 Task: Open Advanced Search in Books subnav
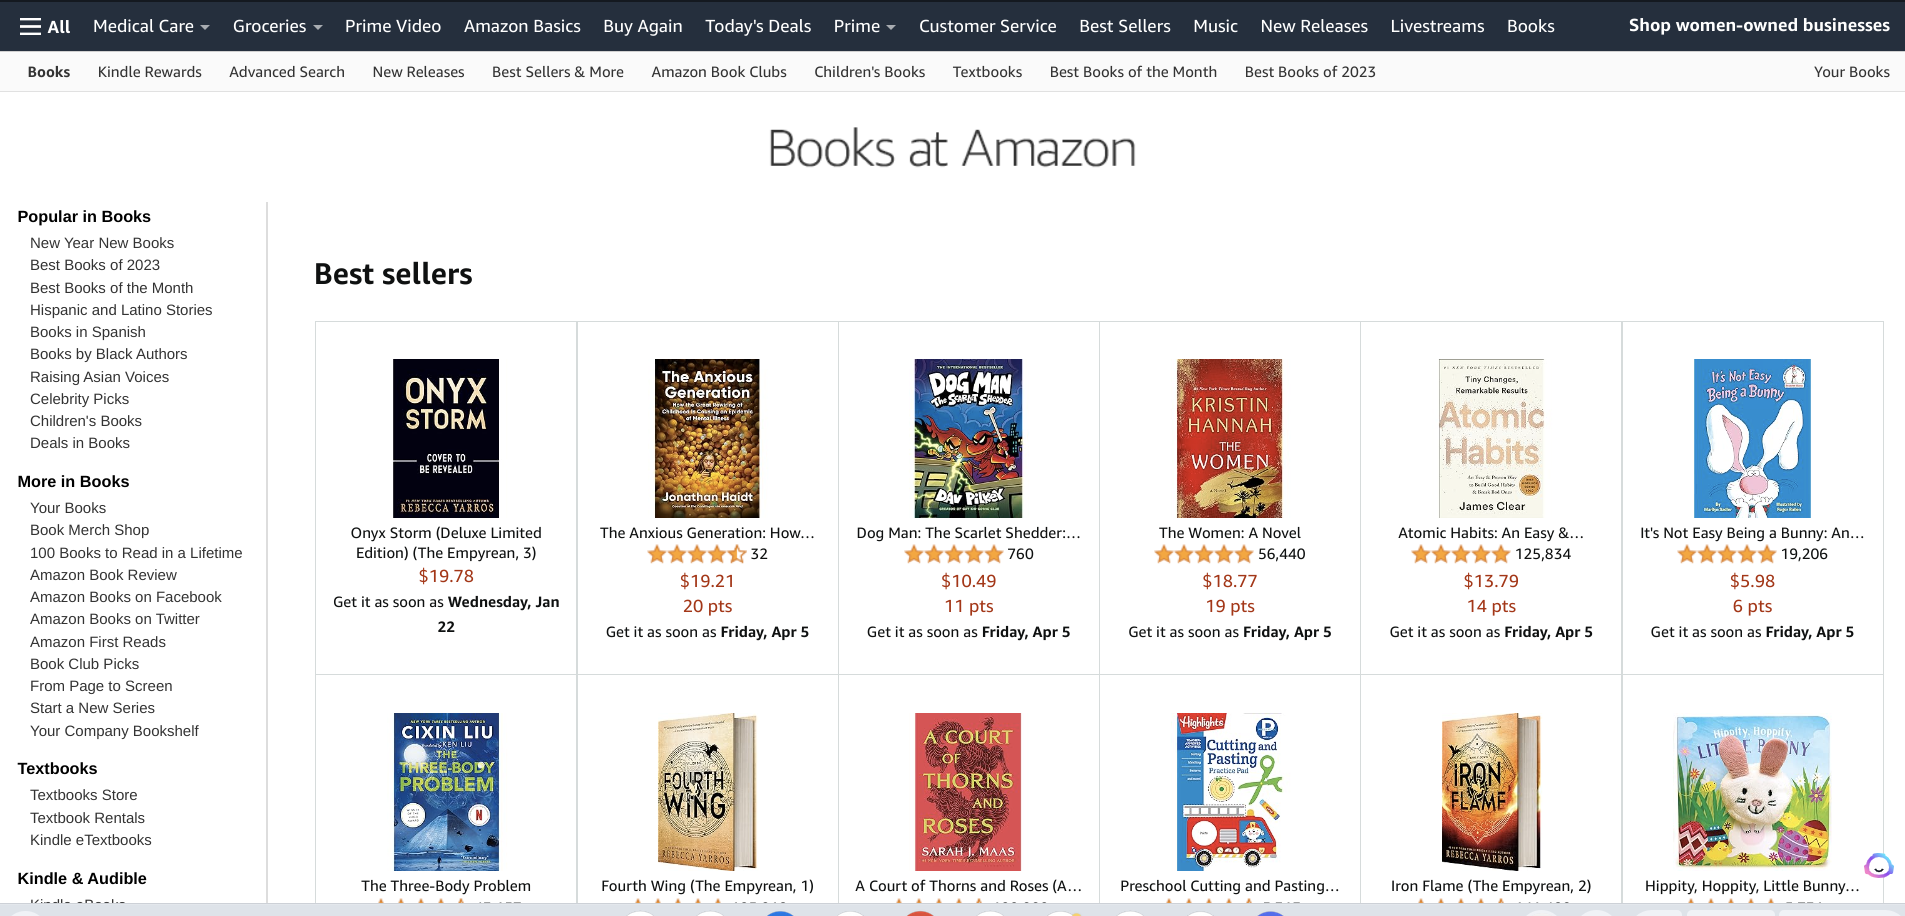287,72
